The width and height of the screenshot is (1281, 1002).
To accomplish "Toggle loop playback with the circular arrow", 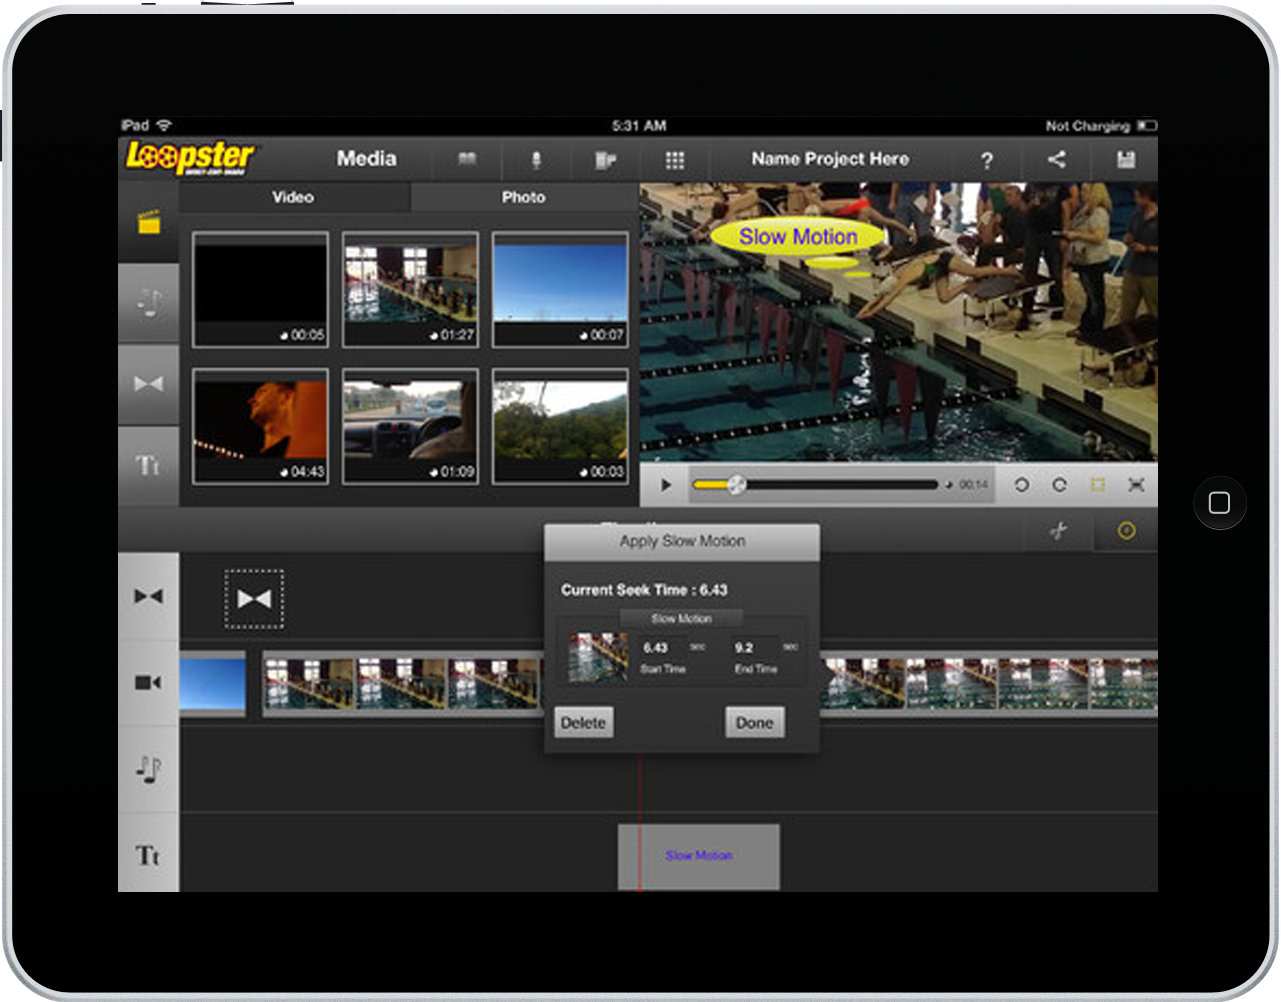I will click(1021, 484).
